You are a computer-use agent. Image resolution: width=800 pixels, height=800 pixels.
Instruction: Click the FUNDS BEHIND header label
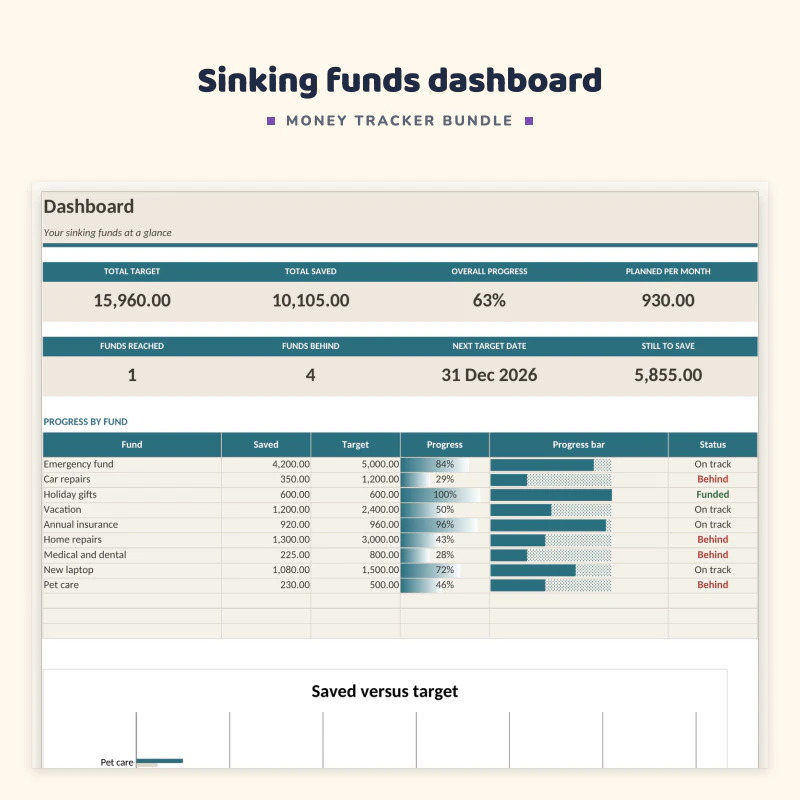point(311,346)
